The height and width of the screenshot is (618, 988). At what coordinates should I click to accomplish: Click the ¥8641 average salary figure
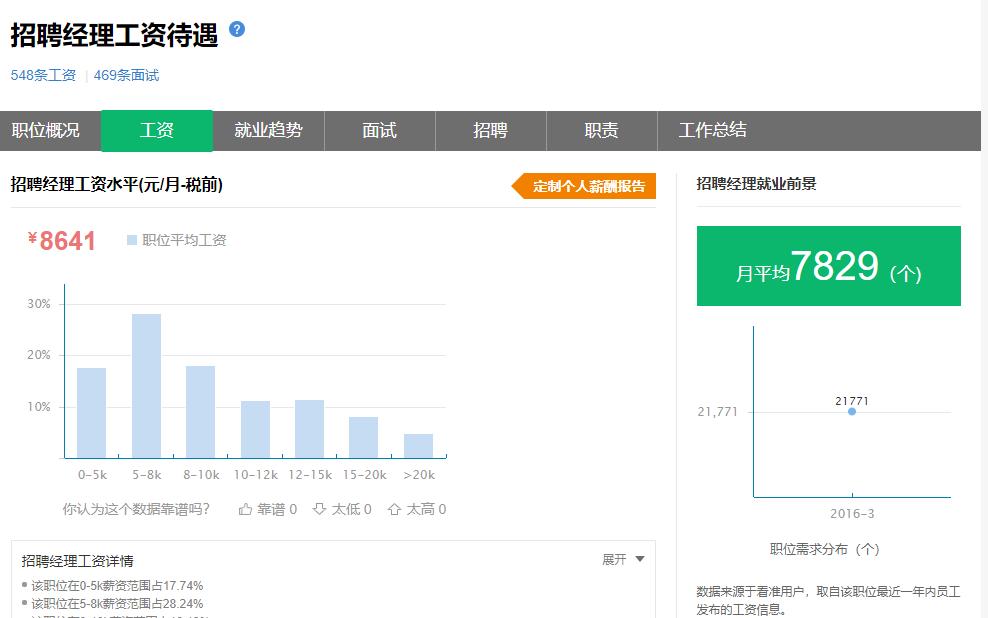coord(61,240)
